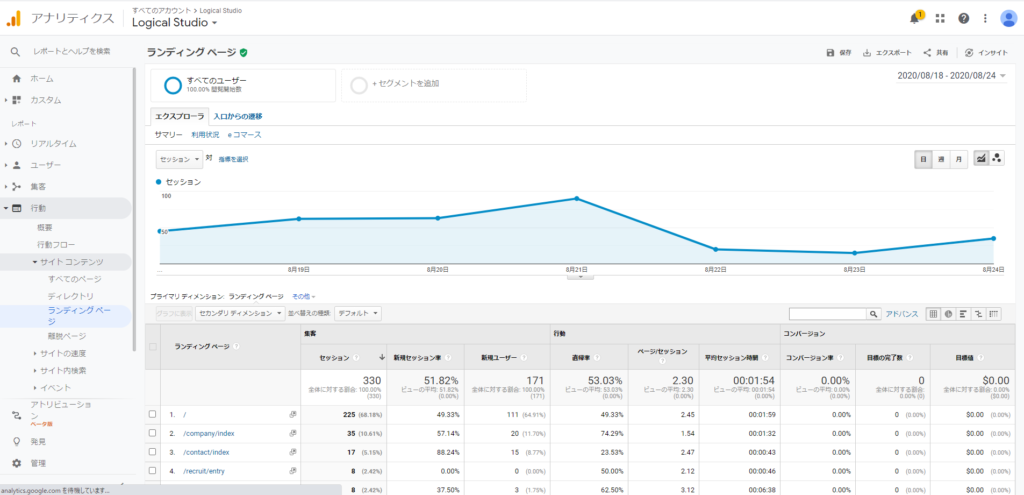Select the performance bar view icon
This screenshot has height=495, width=1024.
tap(963, 314)
